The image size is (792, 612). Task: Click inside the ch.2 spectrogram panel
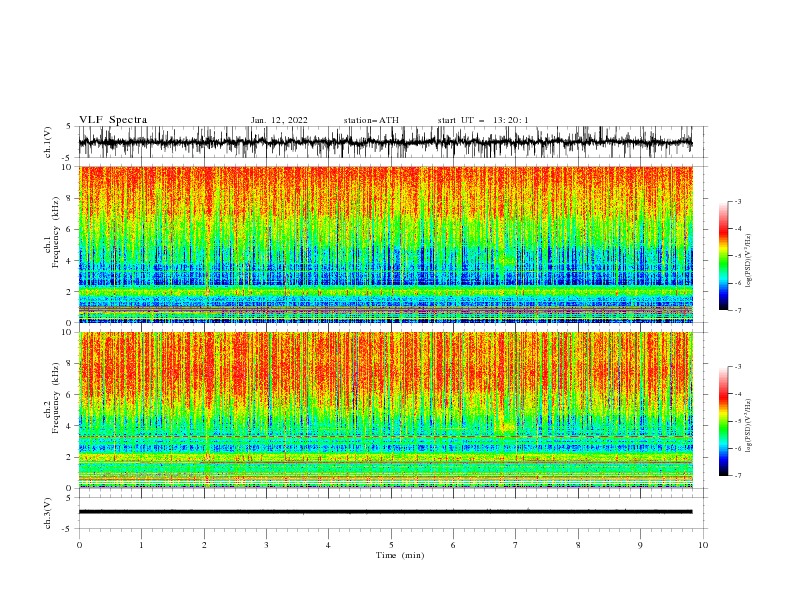pyautogui.click(x=385, y=410)
